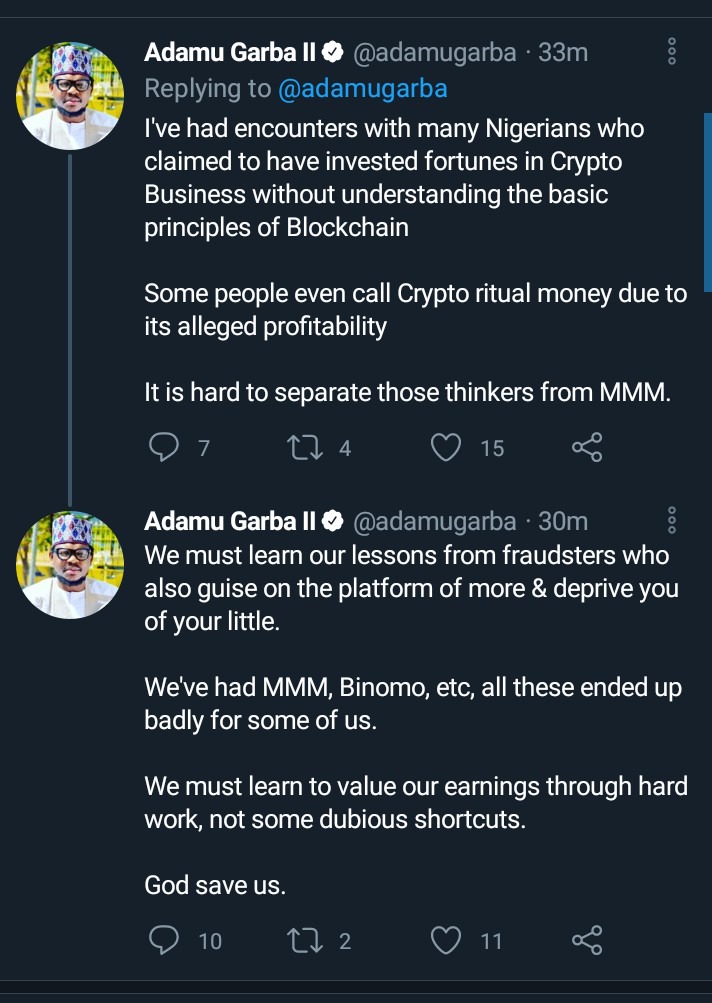Reply to the tweet ending "God save us"

click(163, 940)
